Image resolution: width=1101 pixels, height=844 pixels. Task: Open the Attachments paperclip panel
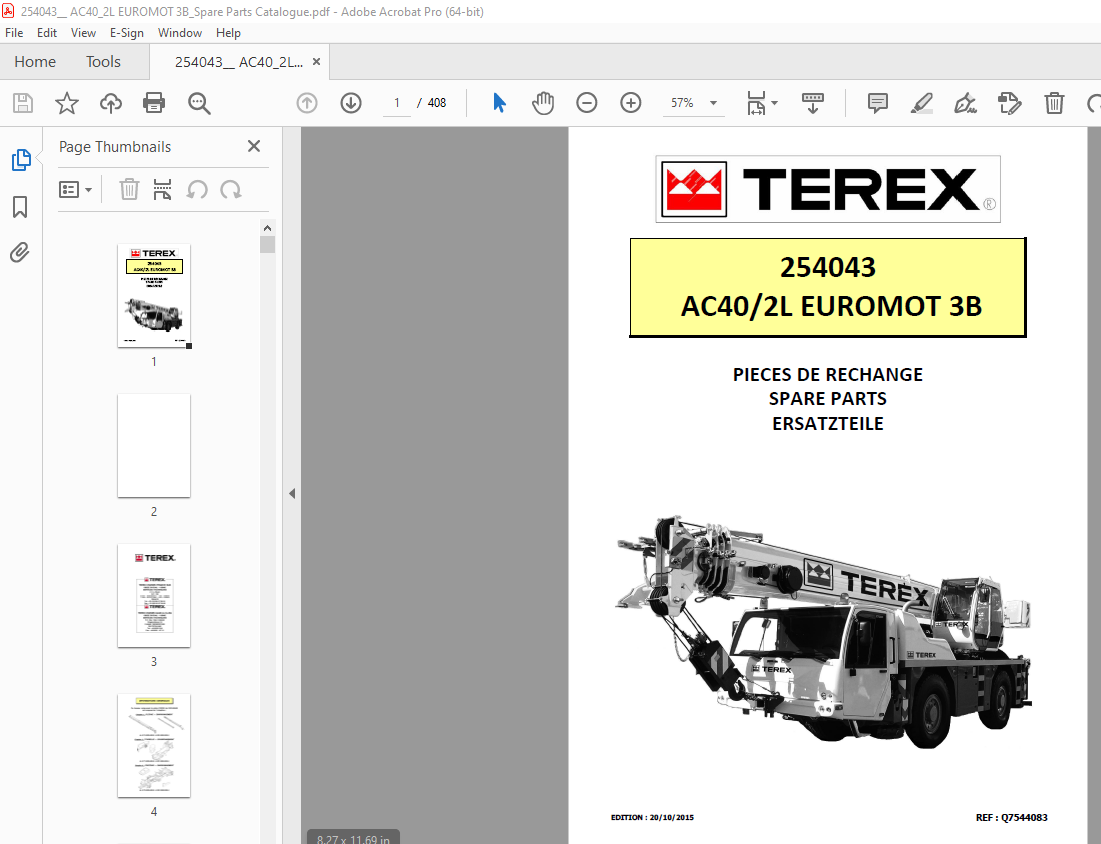pos(20,253)
